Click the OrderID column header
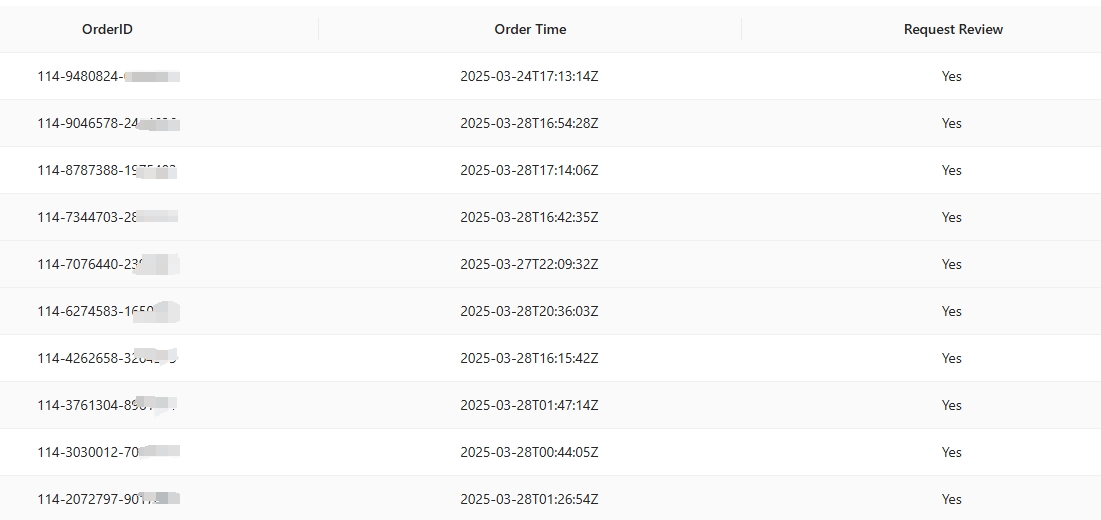1101x520 pixels. [107, 29]
